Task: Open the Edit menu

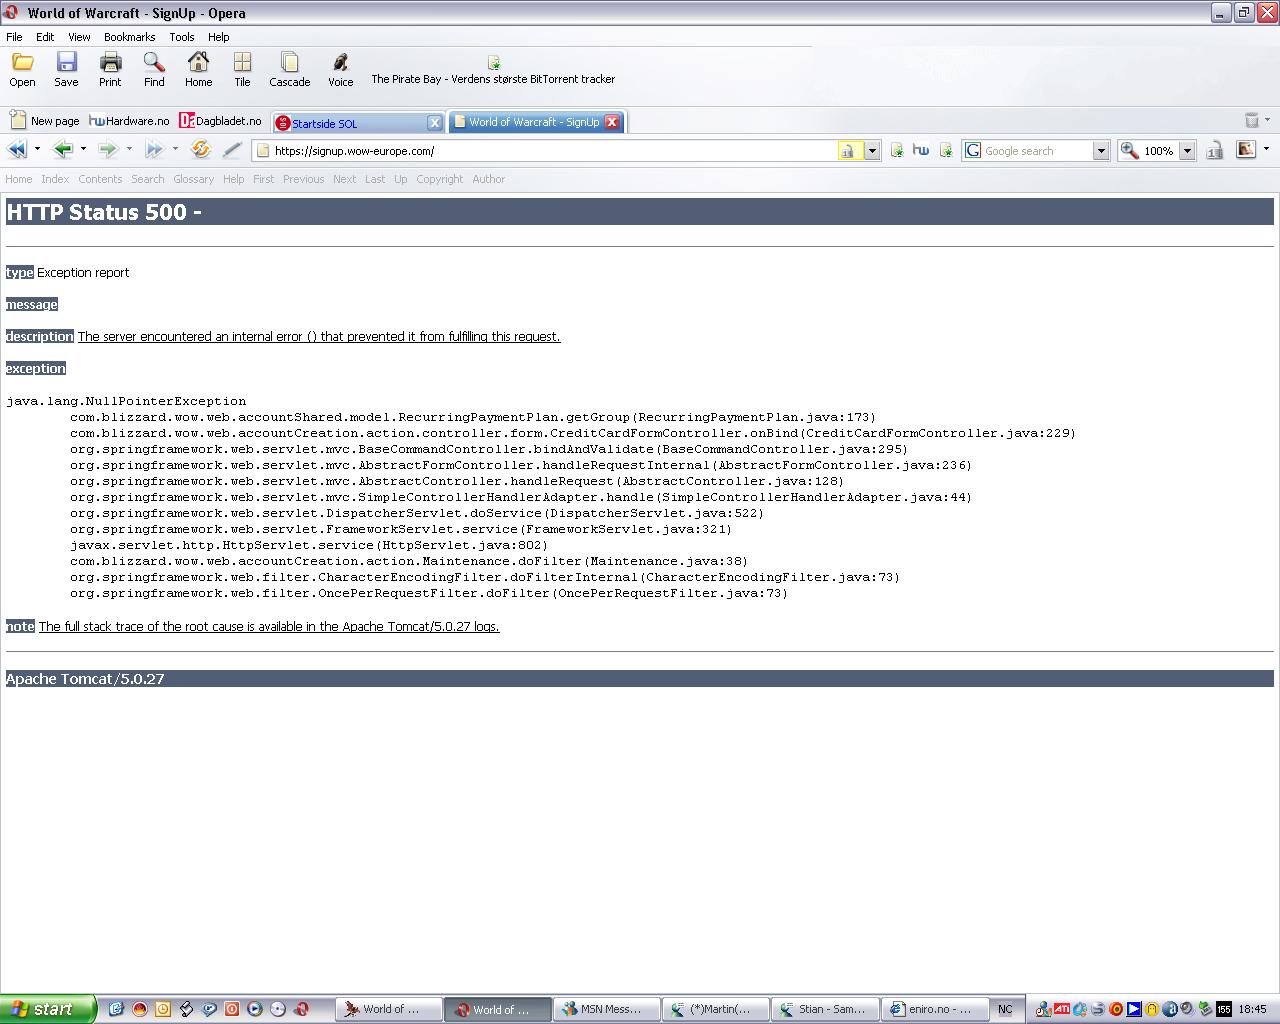Action: click(45, 37)
